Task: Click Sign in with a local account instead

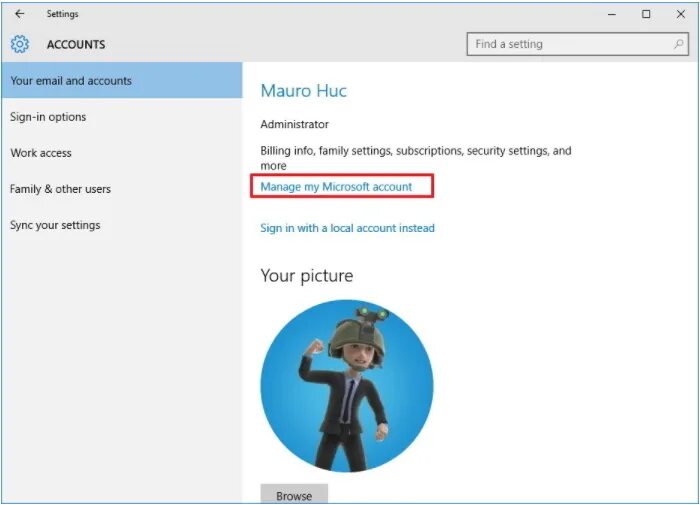Action: click(x=347, y=228)
